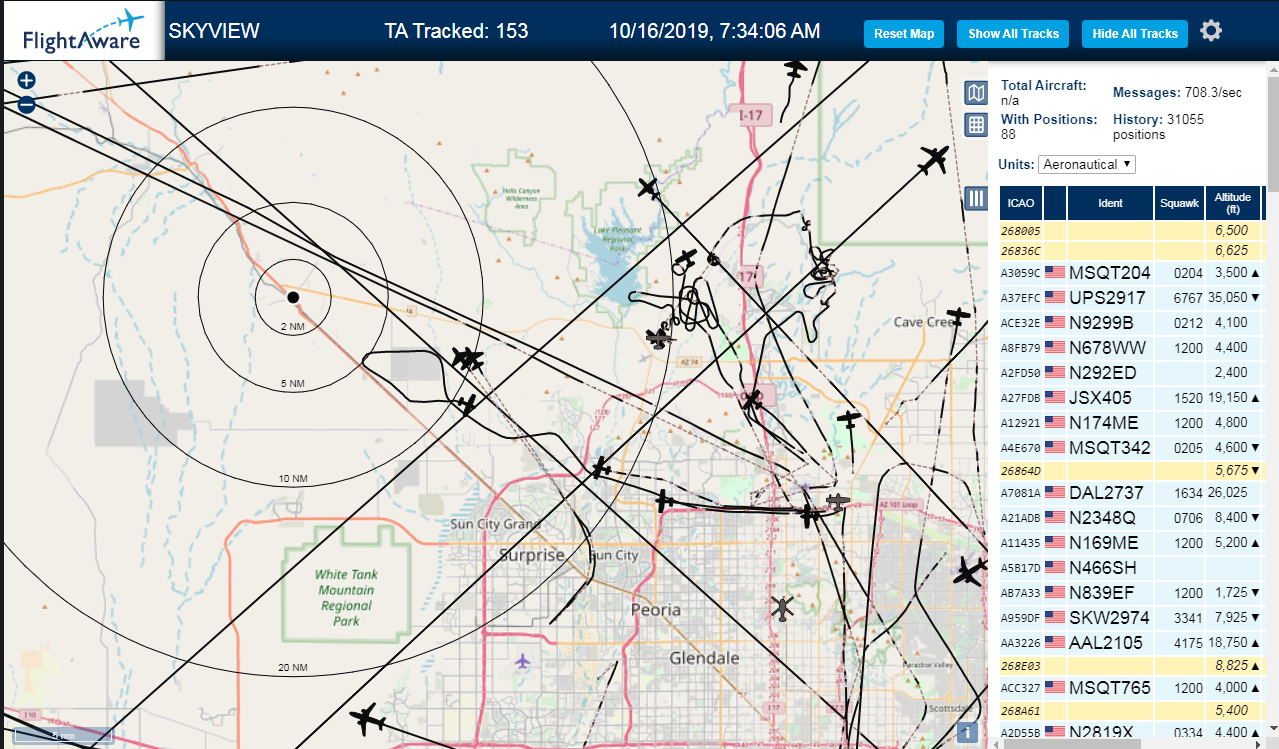Click aircraft icon near map's upper right

[x=934, y=159]
